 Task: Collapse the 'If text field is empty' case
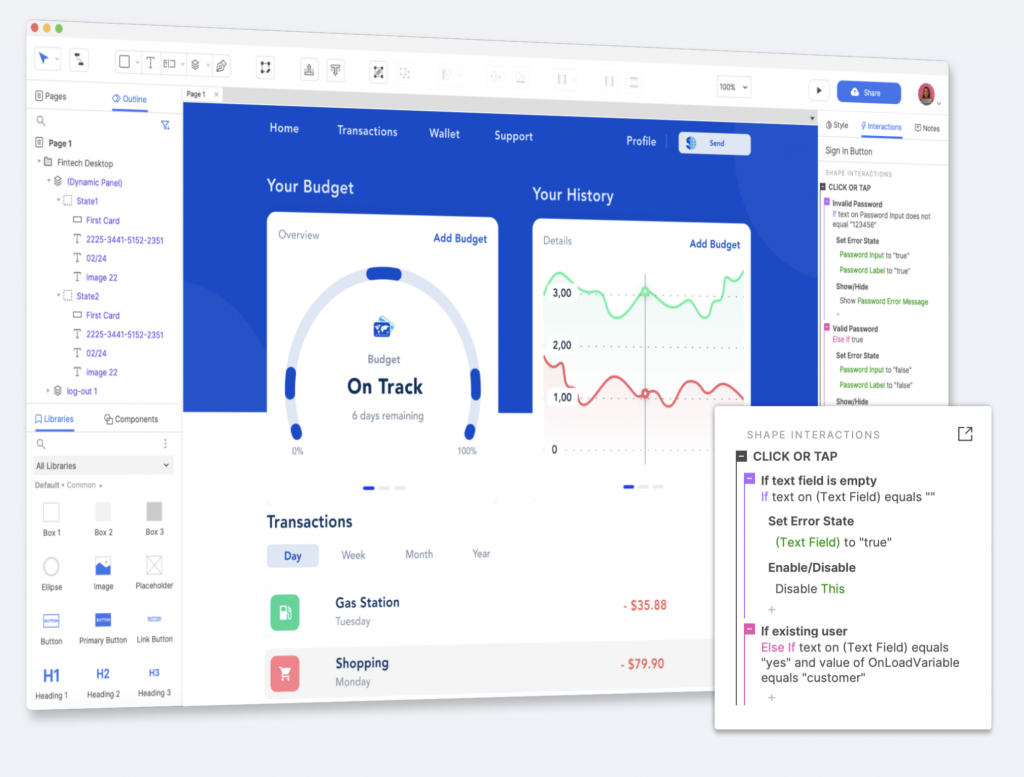pos(749,480)
